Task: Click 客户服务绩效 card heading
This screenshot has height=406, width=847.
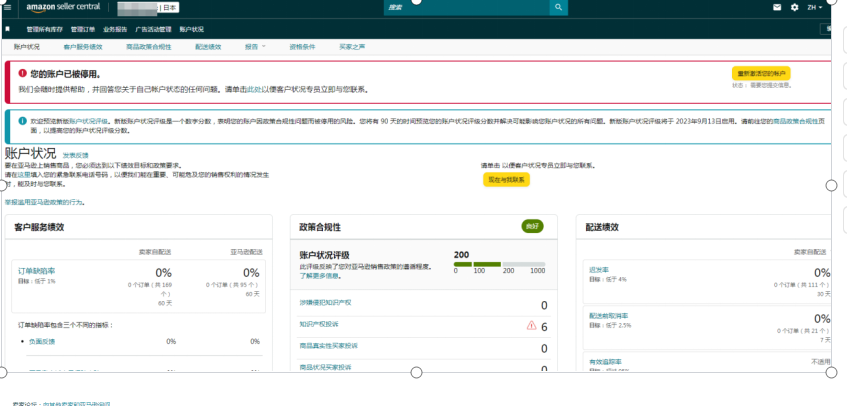Action: 39,227
